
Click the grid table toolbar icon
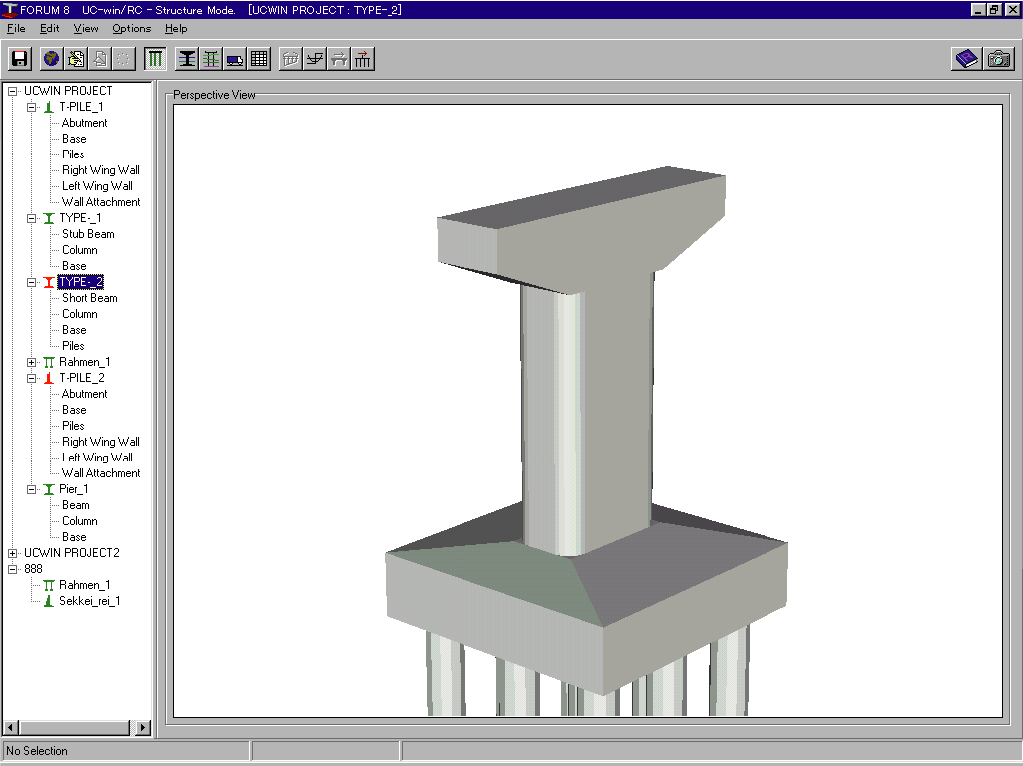259,59
